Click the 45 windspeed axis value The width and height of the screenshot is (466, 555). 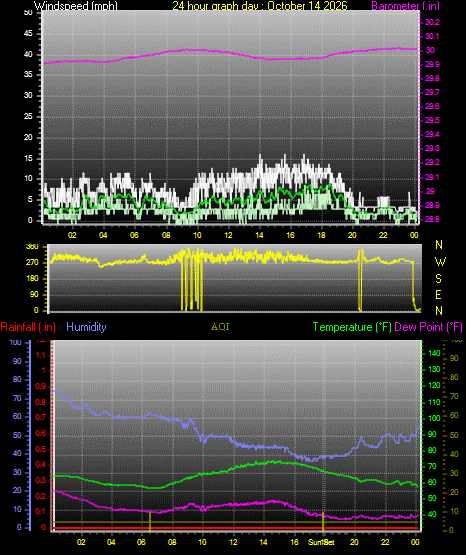(x=28, y=34)
